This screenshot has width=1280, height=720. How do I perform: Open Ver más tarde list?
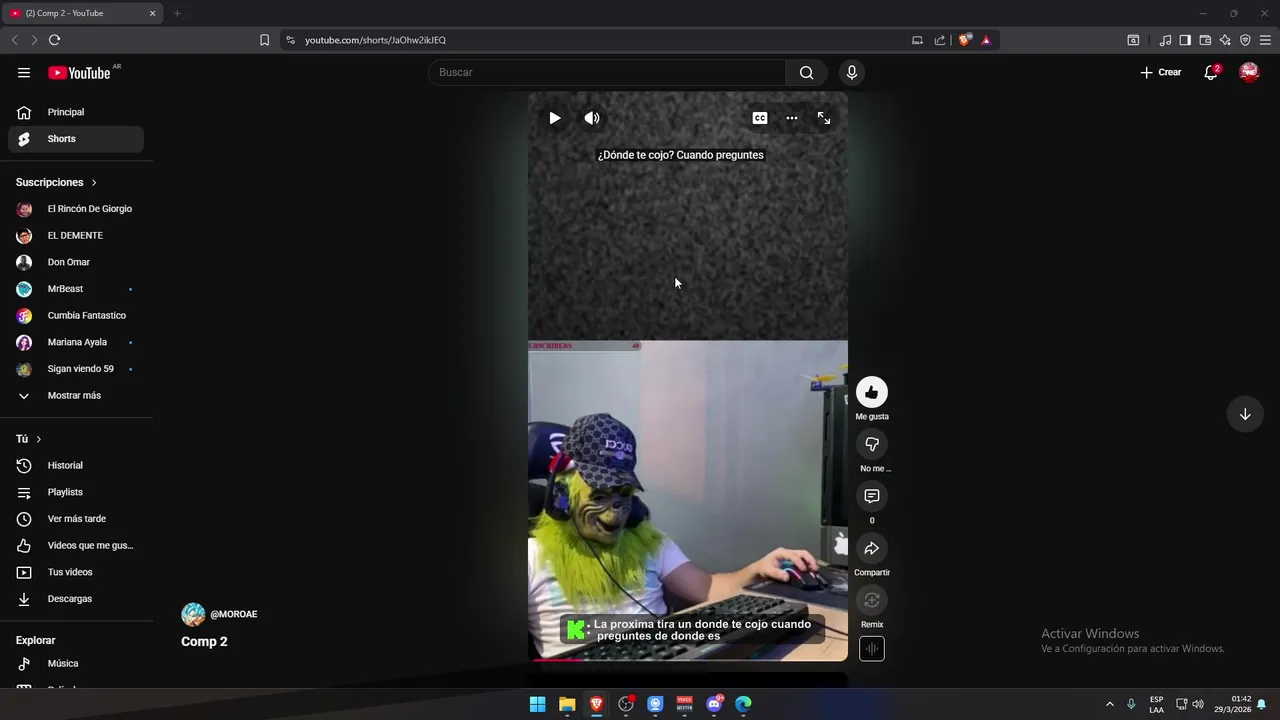coord(76,519)
